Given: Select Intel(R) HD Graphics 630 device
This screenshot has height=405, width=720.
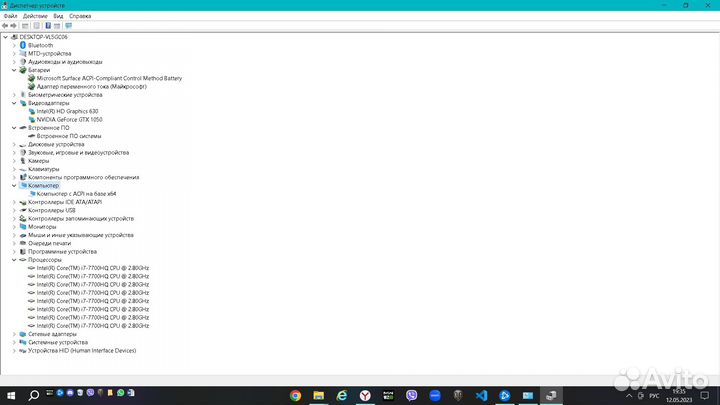Looking at the screenshot, I should coord(66,111).
